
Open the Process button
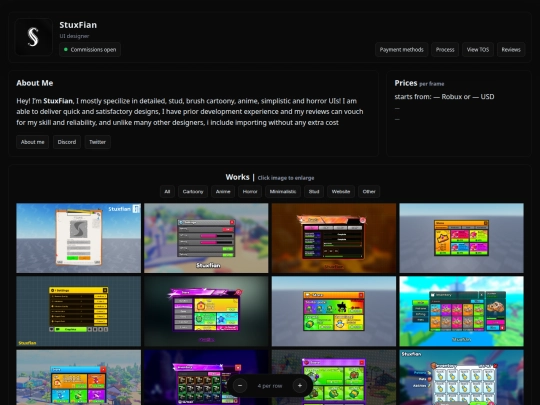(x=445, y=50)
